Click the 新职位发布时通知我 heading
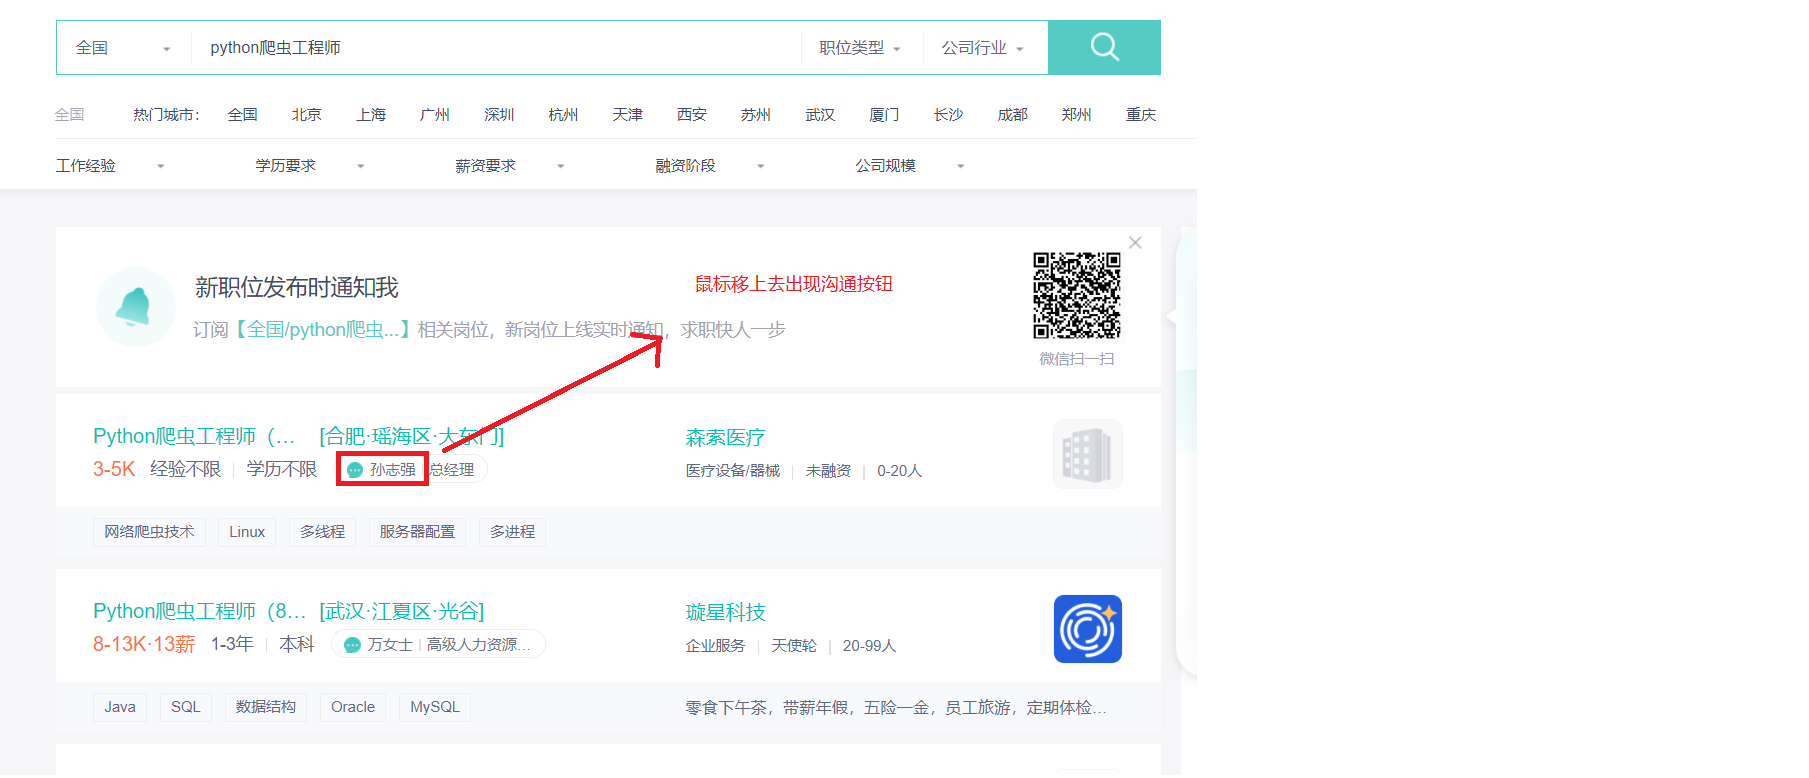The height and width of the screenshot is (778, 1809). [x=297, y=288]
